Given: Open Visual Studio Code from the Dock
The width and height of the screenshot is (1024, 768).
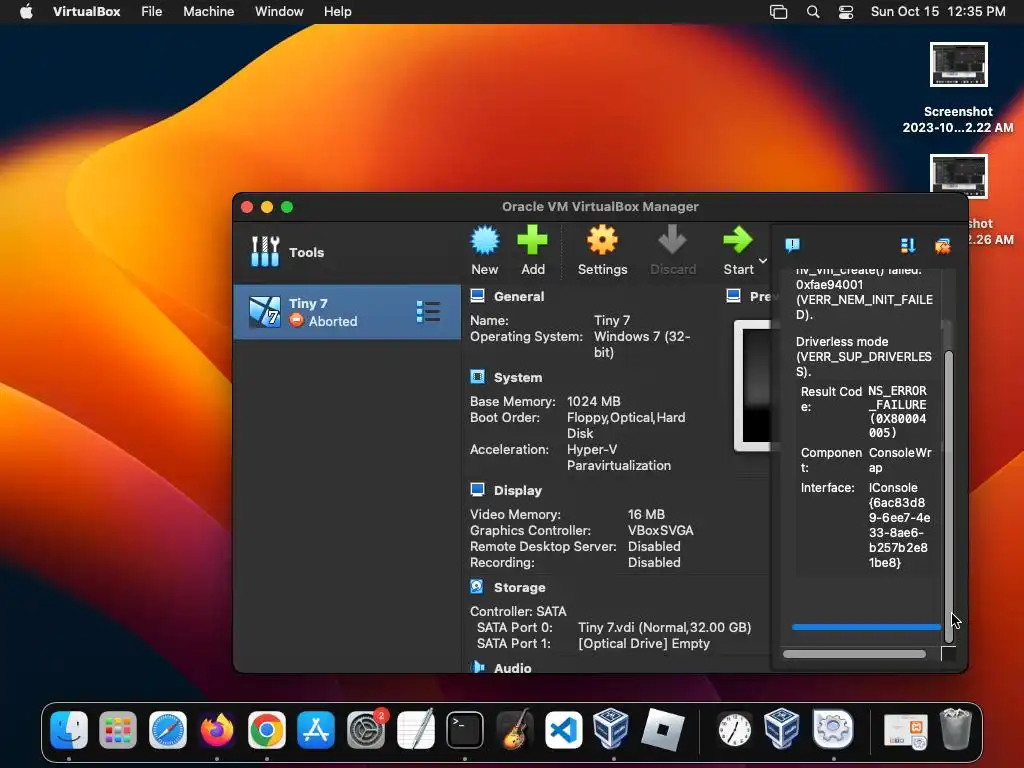Looking at the screenshot, I should pos(564,729).
